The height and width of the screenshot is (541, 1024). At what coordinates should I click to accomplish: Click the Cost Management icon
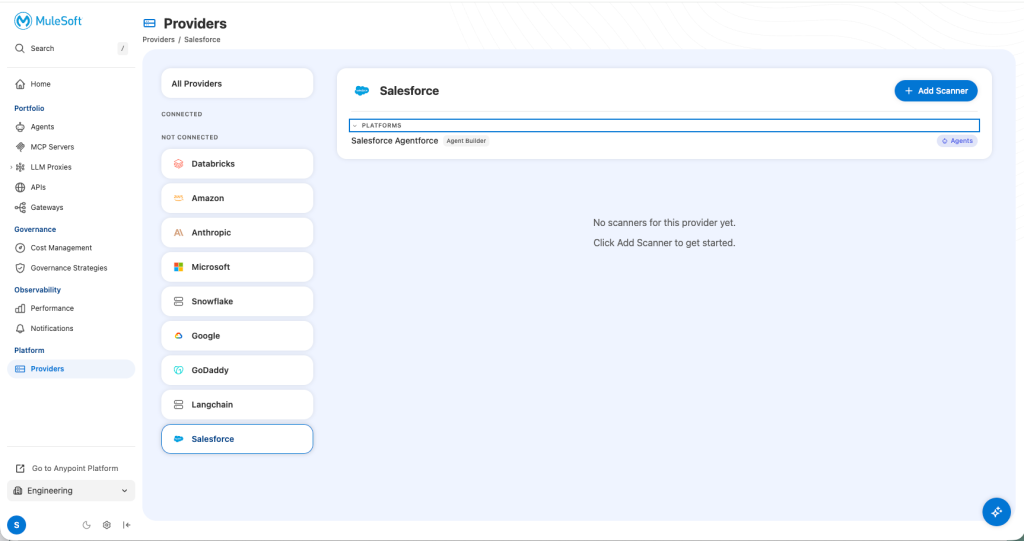tap(20, 248)
